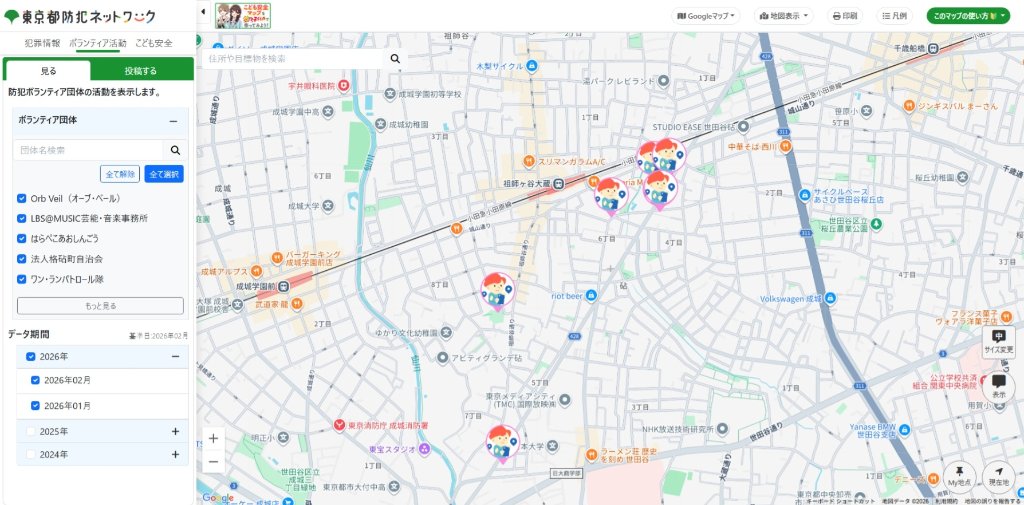Open the 地図表示 dropdown
The height and width of the screenshot is (505, 1024).
(784, 16)
